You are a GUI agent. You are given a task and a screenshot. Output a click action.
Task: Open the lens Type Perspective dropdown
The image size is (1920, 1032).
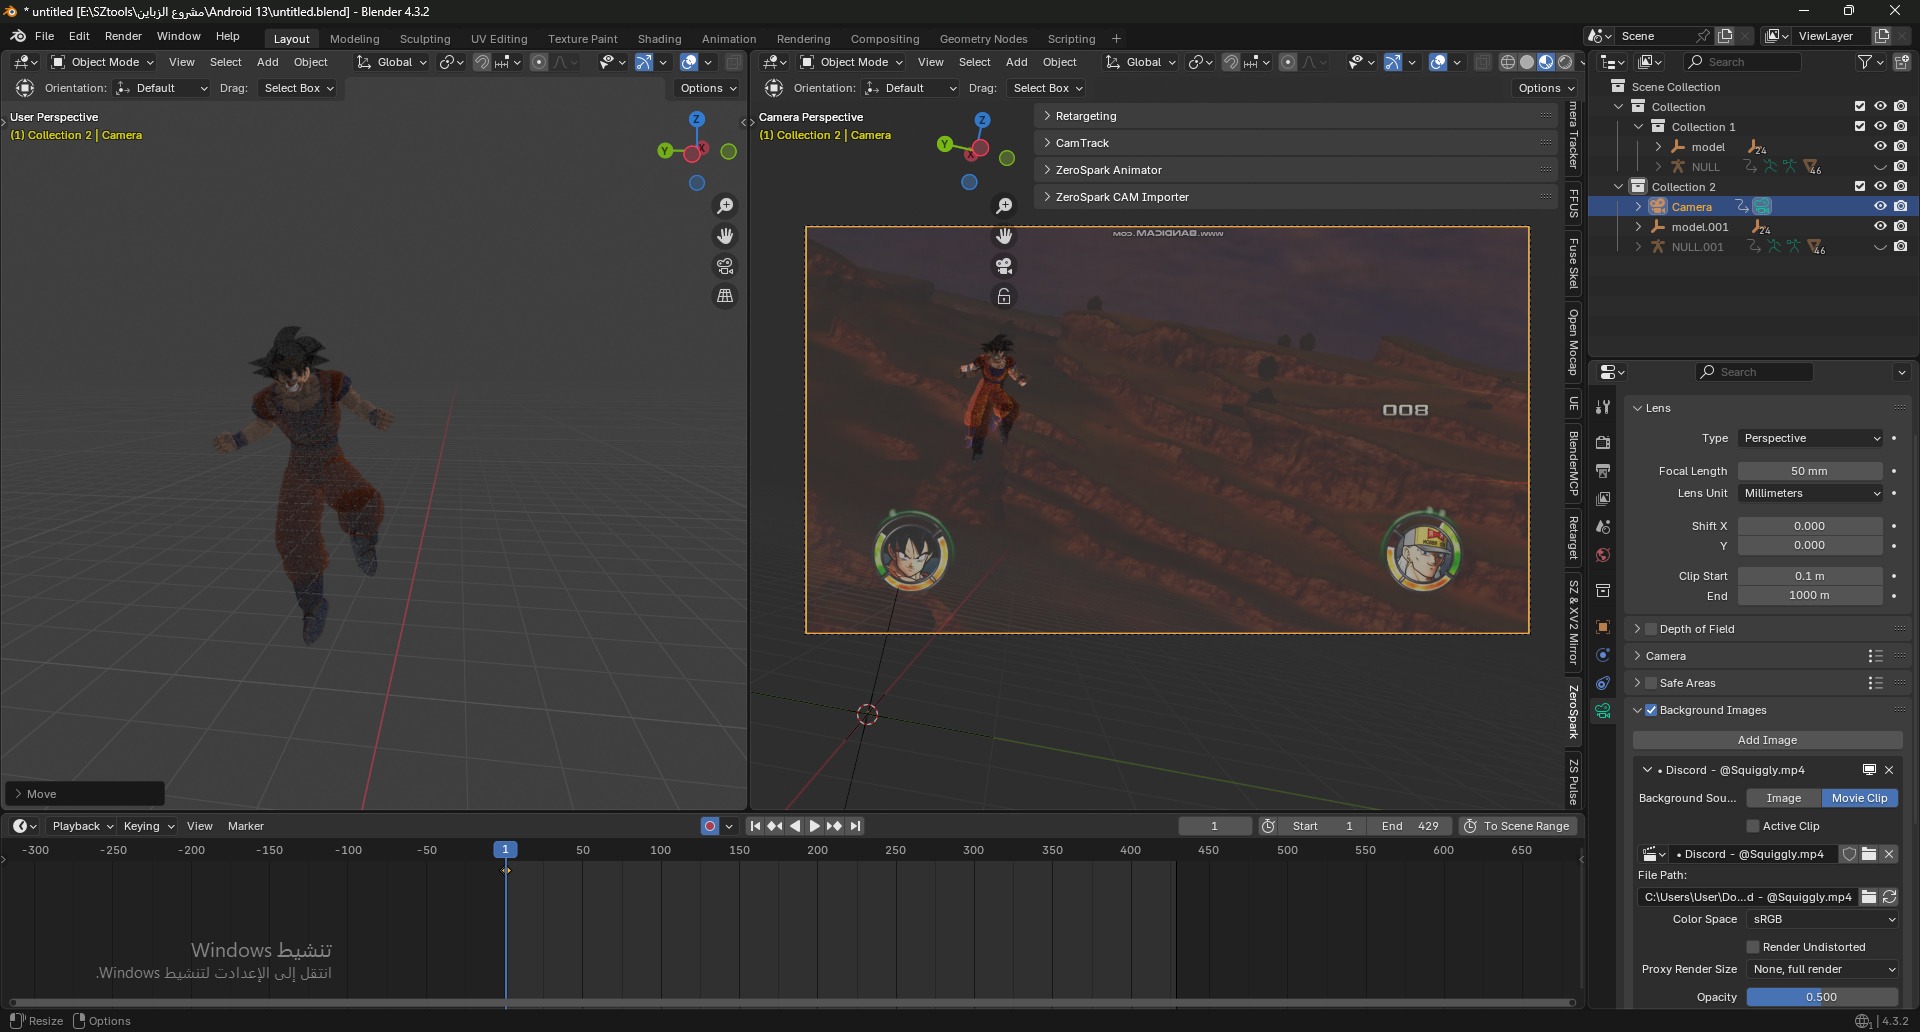[x=1811, y=438]
